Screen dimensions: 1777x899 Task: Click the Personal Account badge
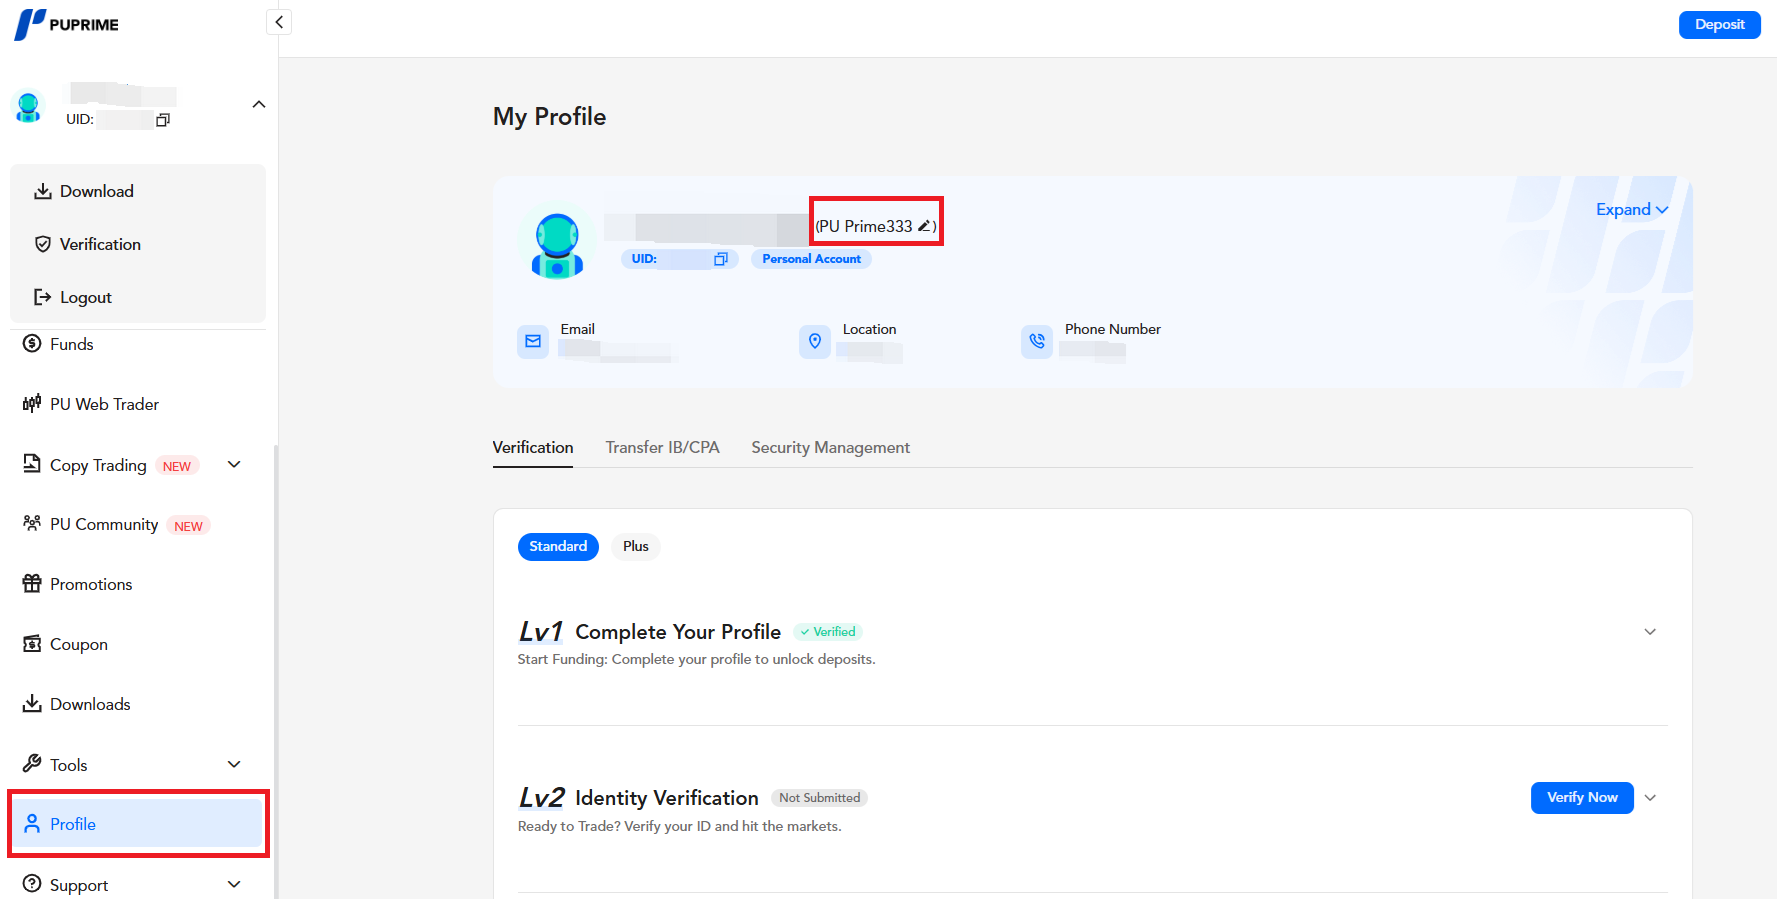pos(811,259)
